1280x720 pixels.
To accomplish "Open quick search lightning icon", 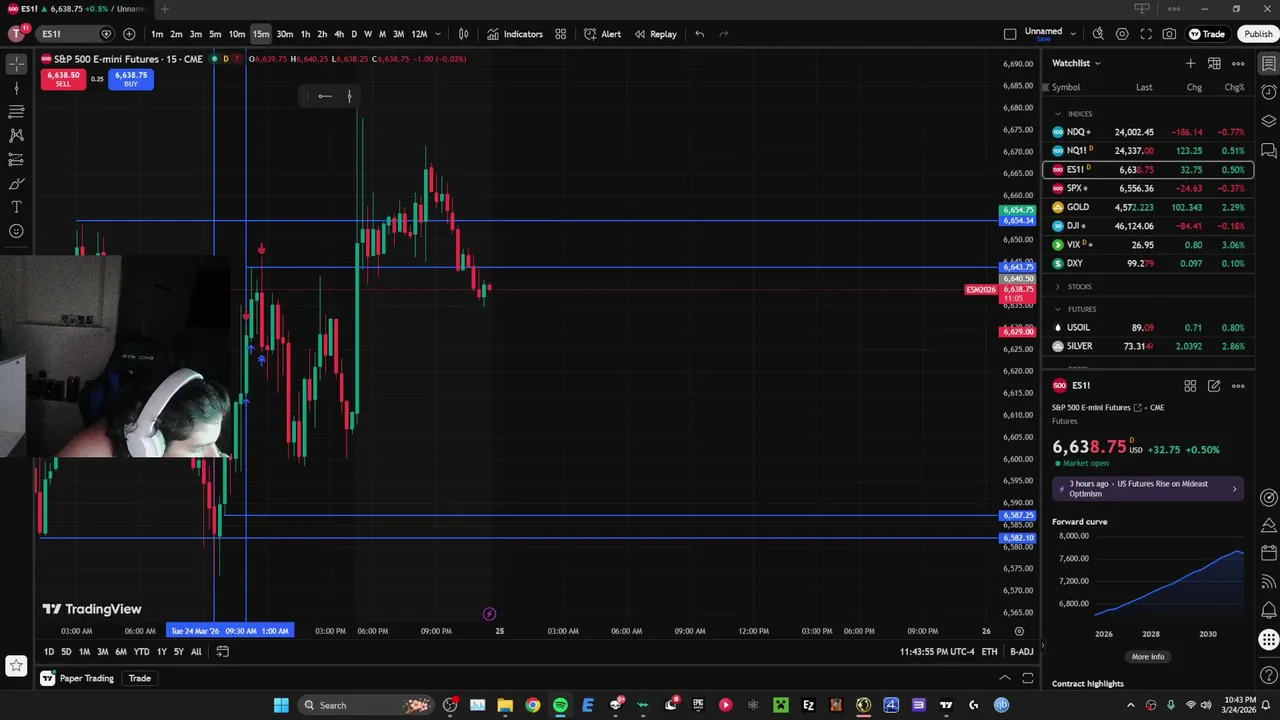I will point(1098,34).
